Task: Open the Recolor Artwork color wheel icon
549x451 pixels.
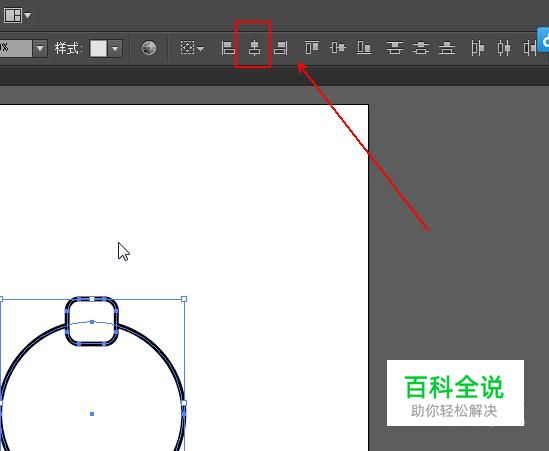Action: click(149, 48)
